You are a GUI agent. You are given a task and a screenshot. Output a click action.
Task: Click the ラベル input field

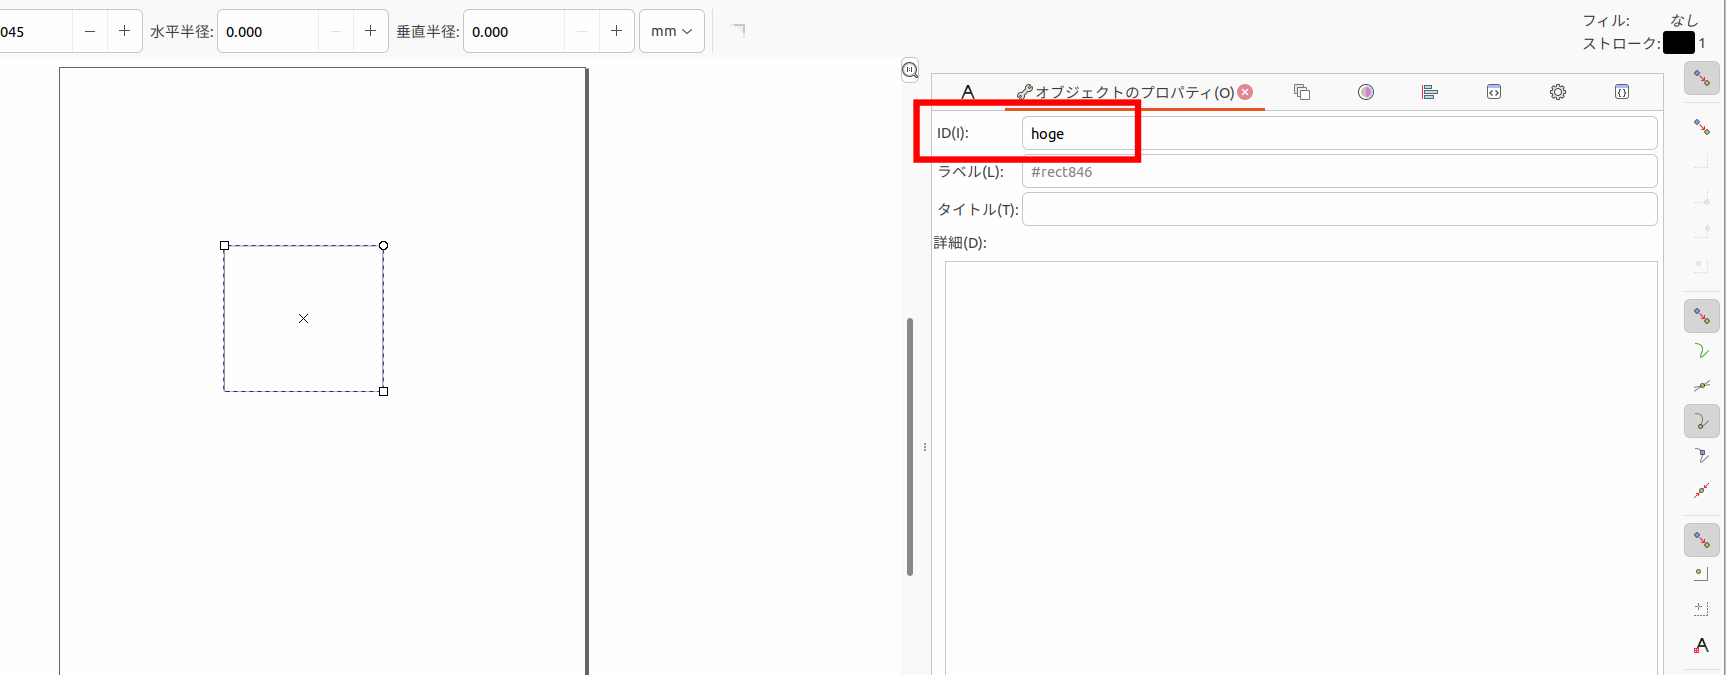[1338, 172]
